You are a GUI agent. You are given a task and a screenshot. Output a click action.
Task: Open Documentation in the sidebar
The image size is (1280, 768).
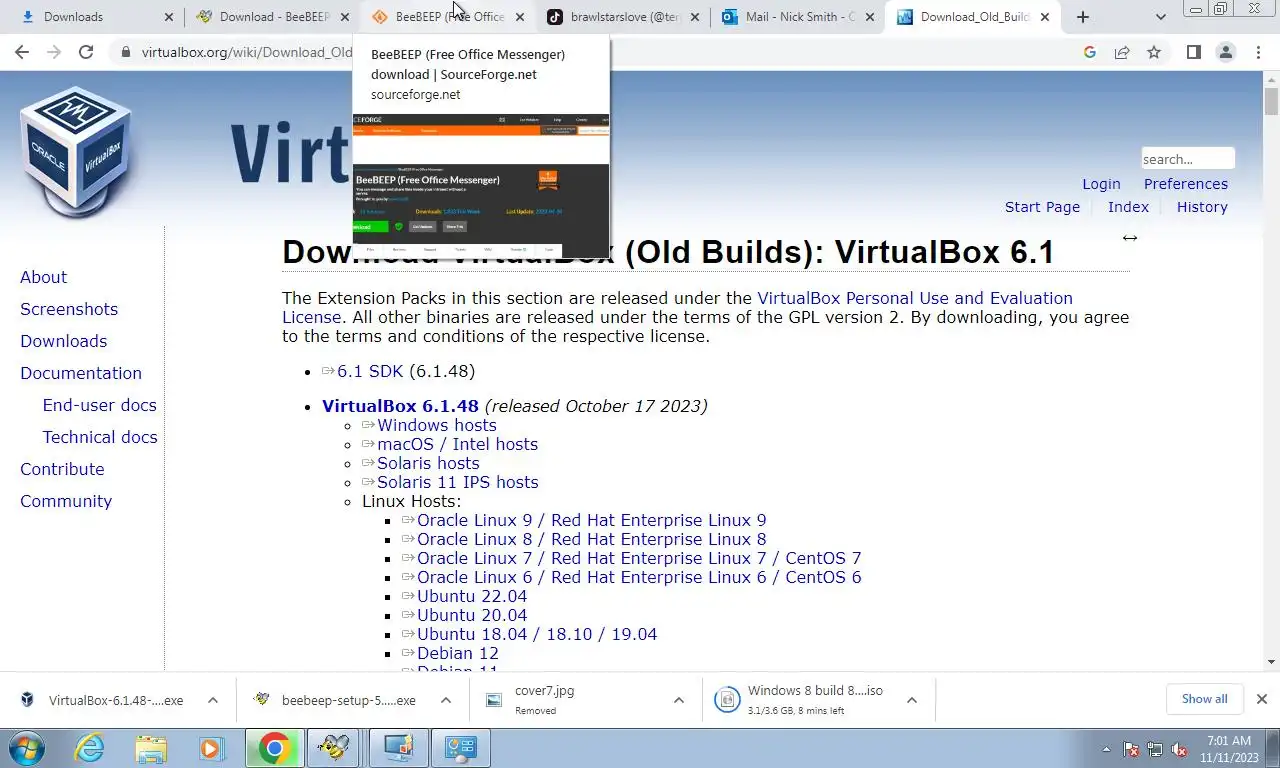81,373
